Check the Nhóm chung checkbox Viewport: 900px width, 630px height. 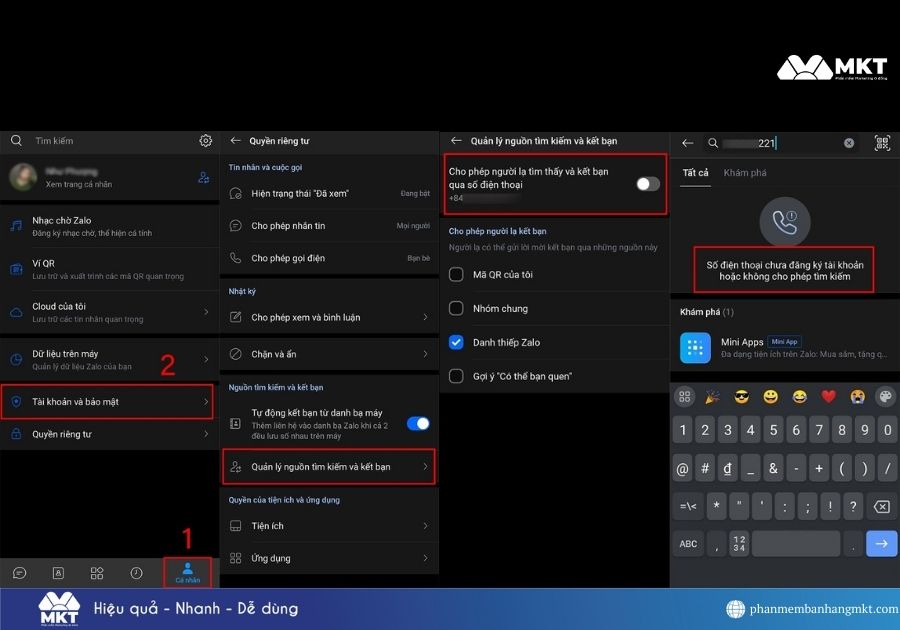[x=456, y=308]
